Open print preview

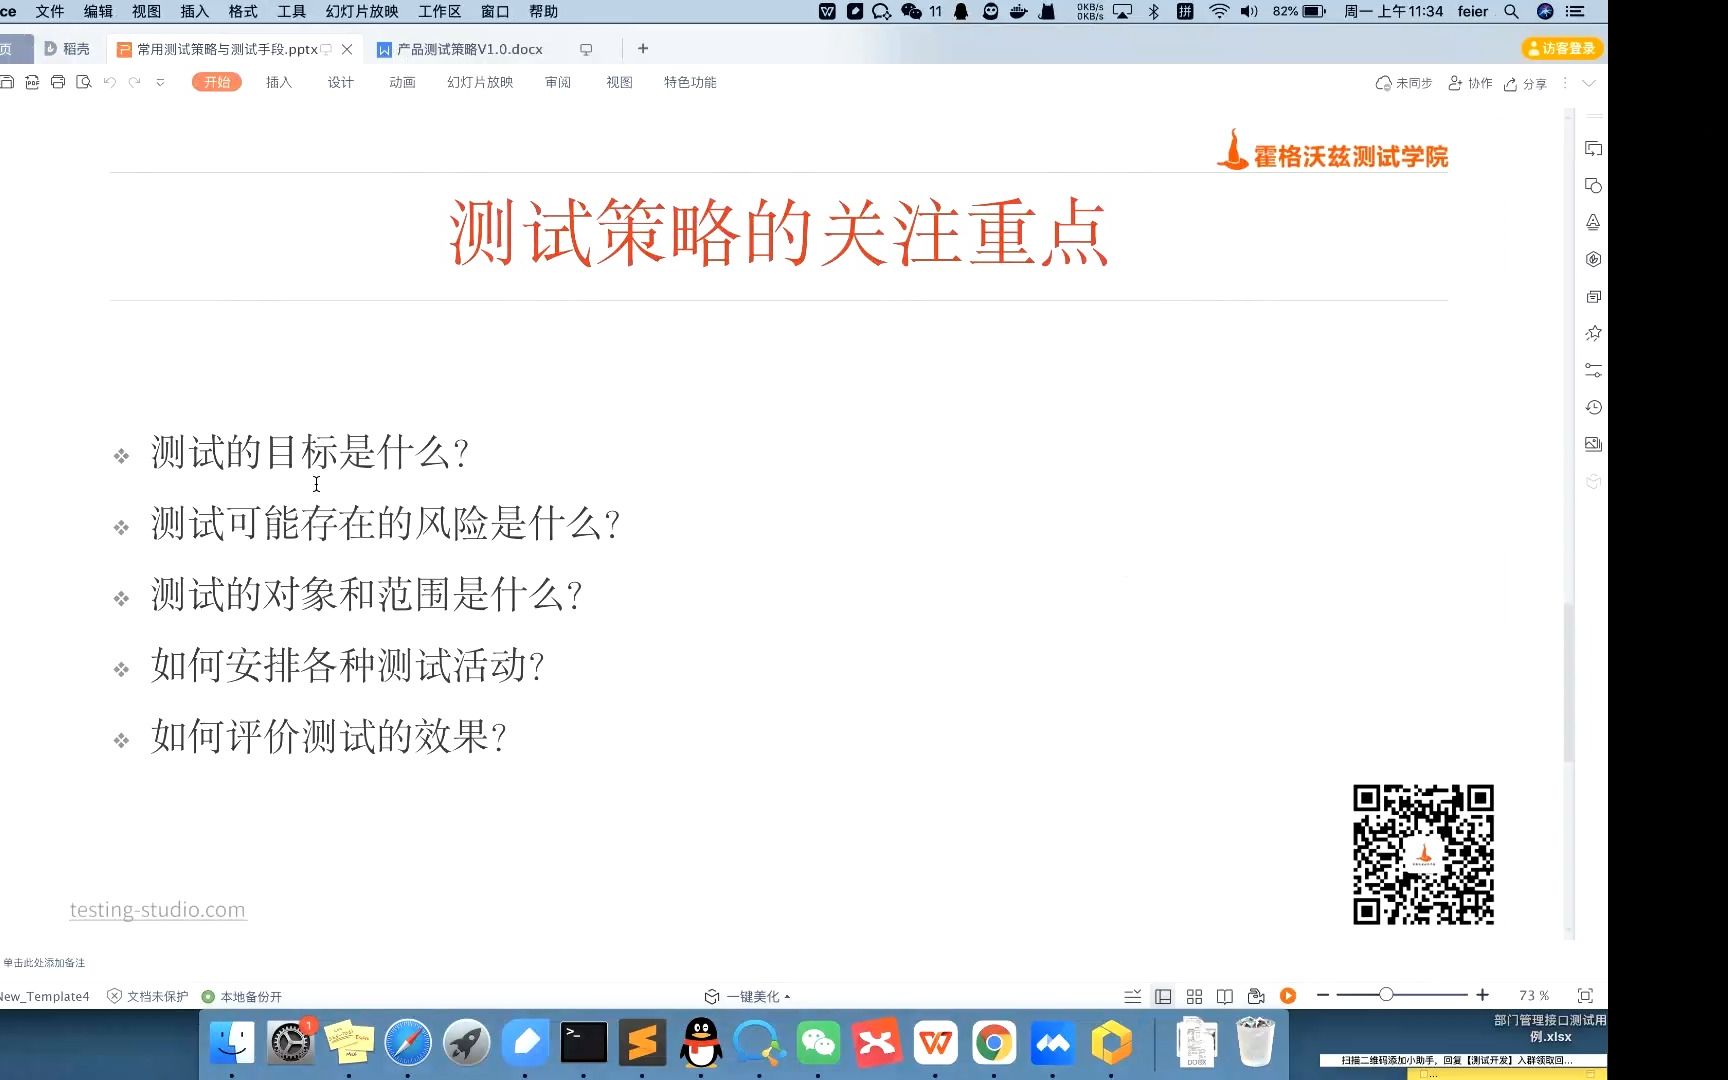point(83,82)
